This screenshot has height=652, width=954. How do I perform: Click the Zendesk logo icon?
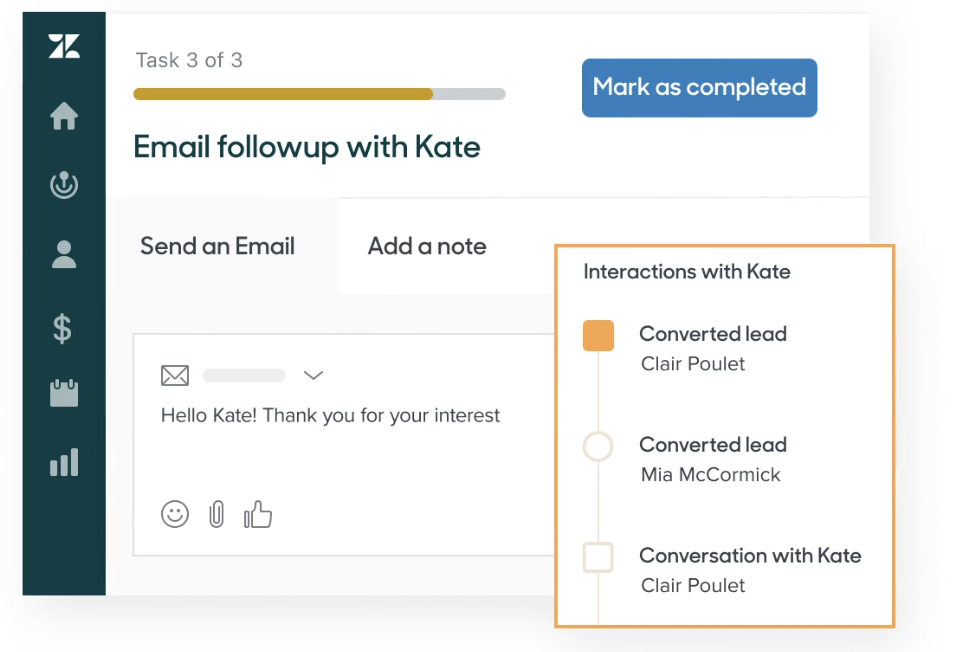click(63, 46)
